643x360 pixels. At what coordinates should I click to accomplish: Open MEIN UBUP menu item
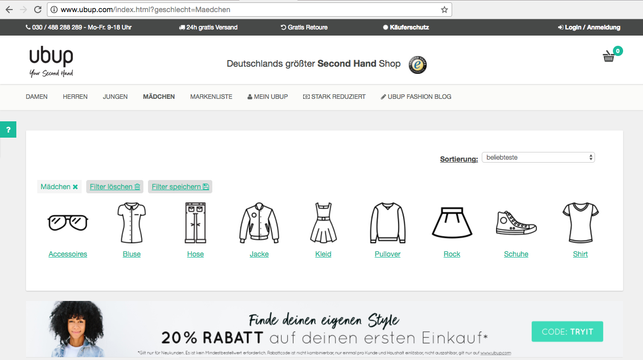coord(267,97)
